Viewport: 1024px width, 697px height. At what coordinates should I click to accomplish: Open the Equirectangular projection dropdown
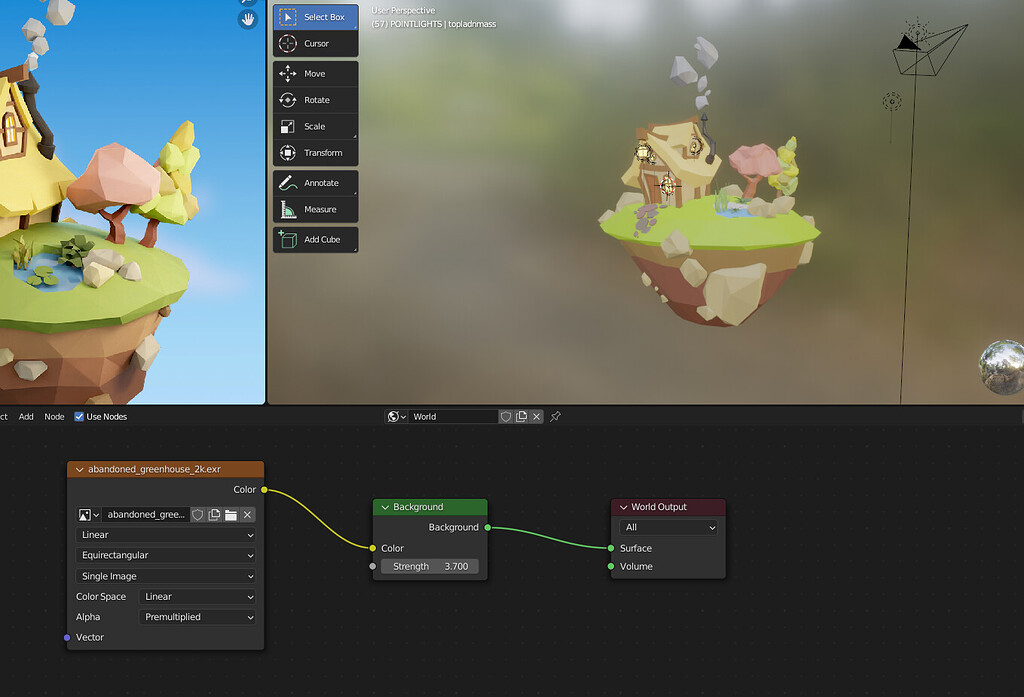point(165,555)
